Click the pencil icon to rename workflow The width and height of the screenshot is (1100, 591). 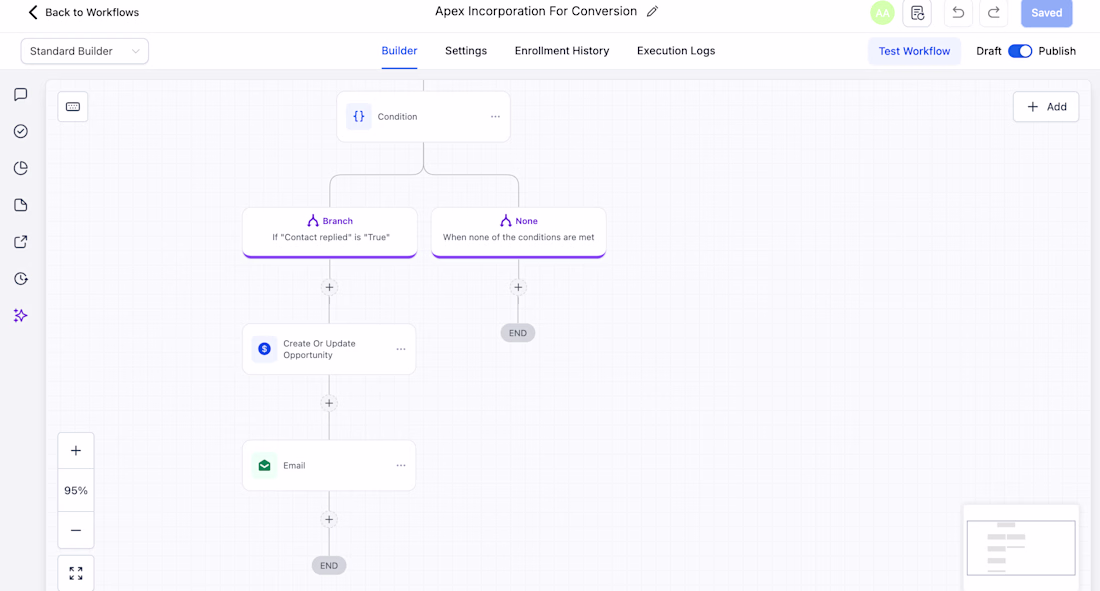(652, 11)
